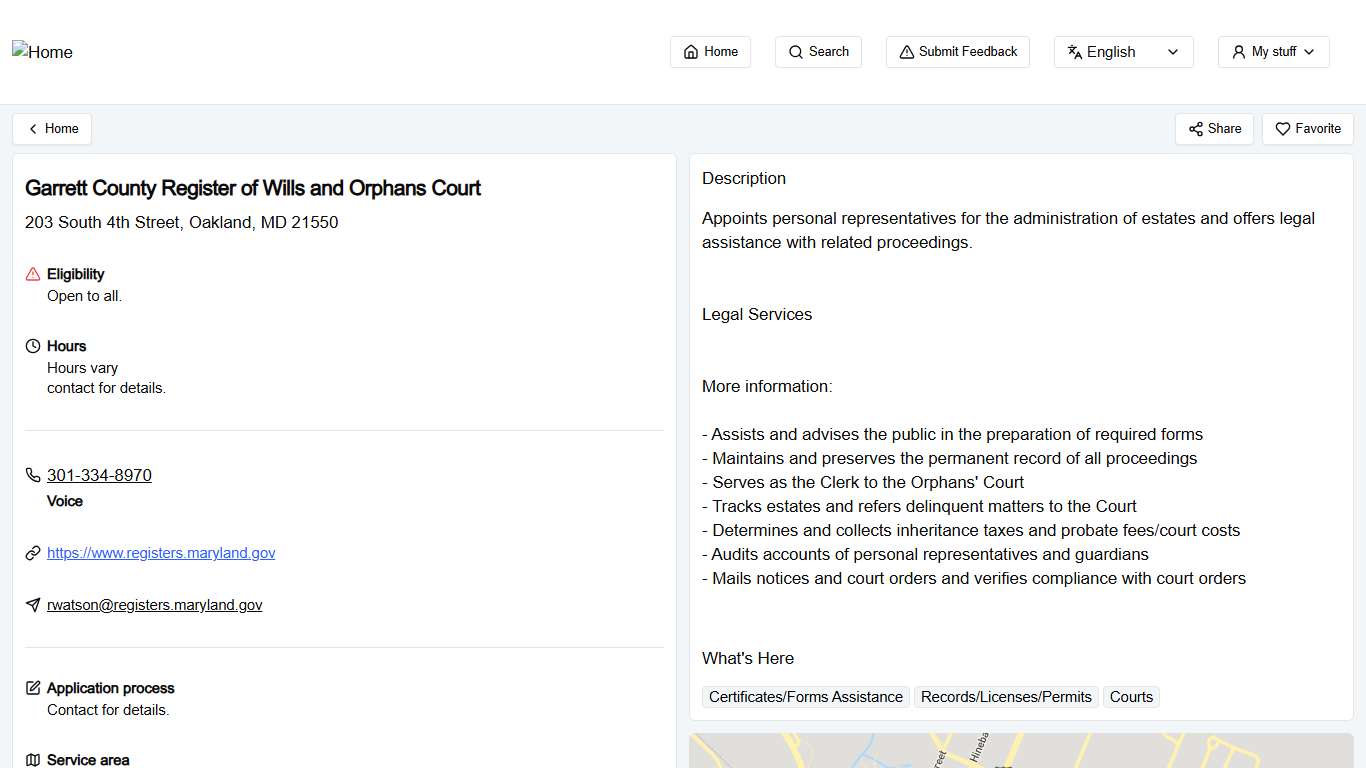The image size is (1366, 768).
Task: Click the translate icon next to English
Action: point(1075,51)
